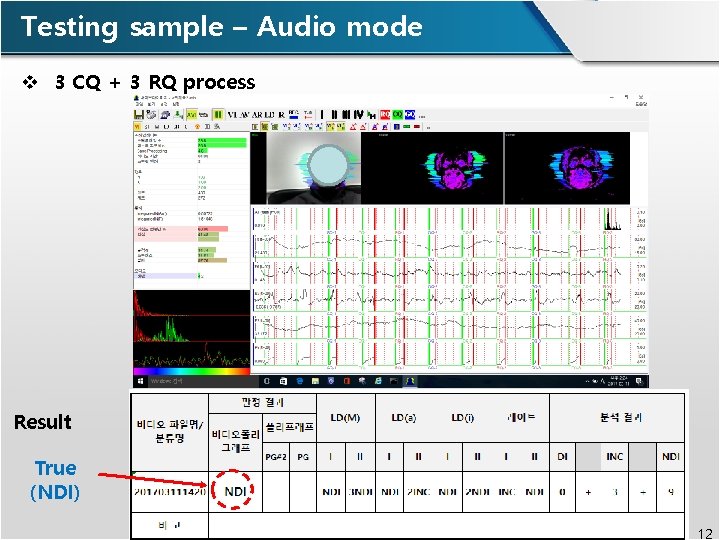
Task: Click the dark red bar icon in second toolbar
Action: tap(417, 127)
